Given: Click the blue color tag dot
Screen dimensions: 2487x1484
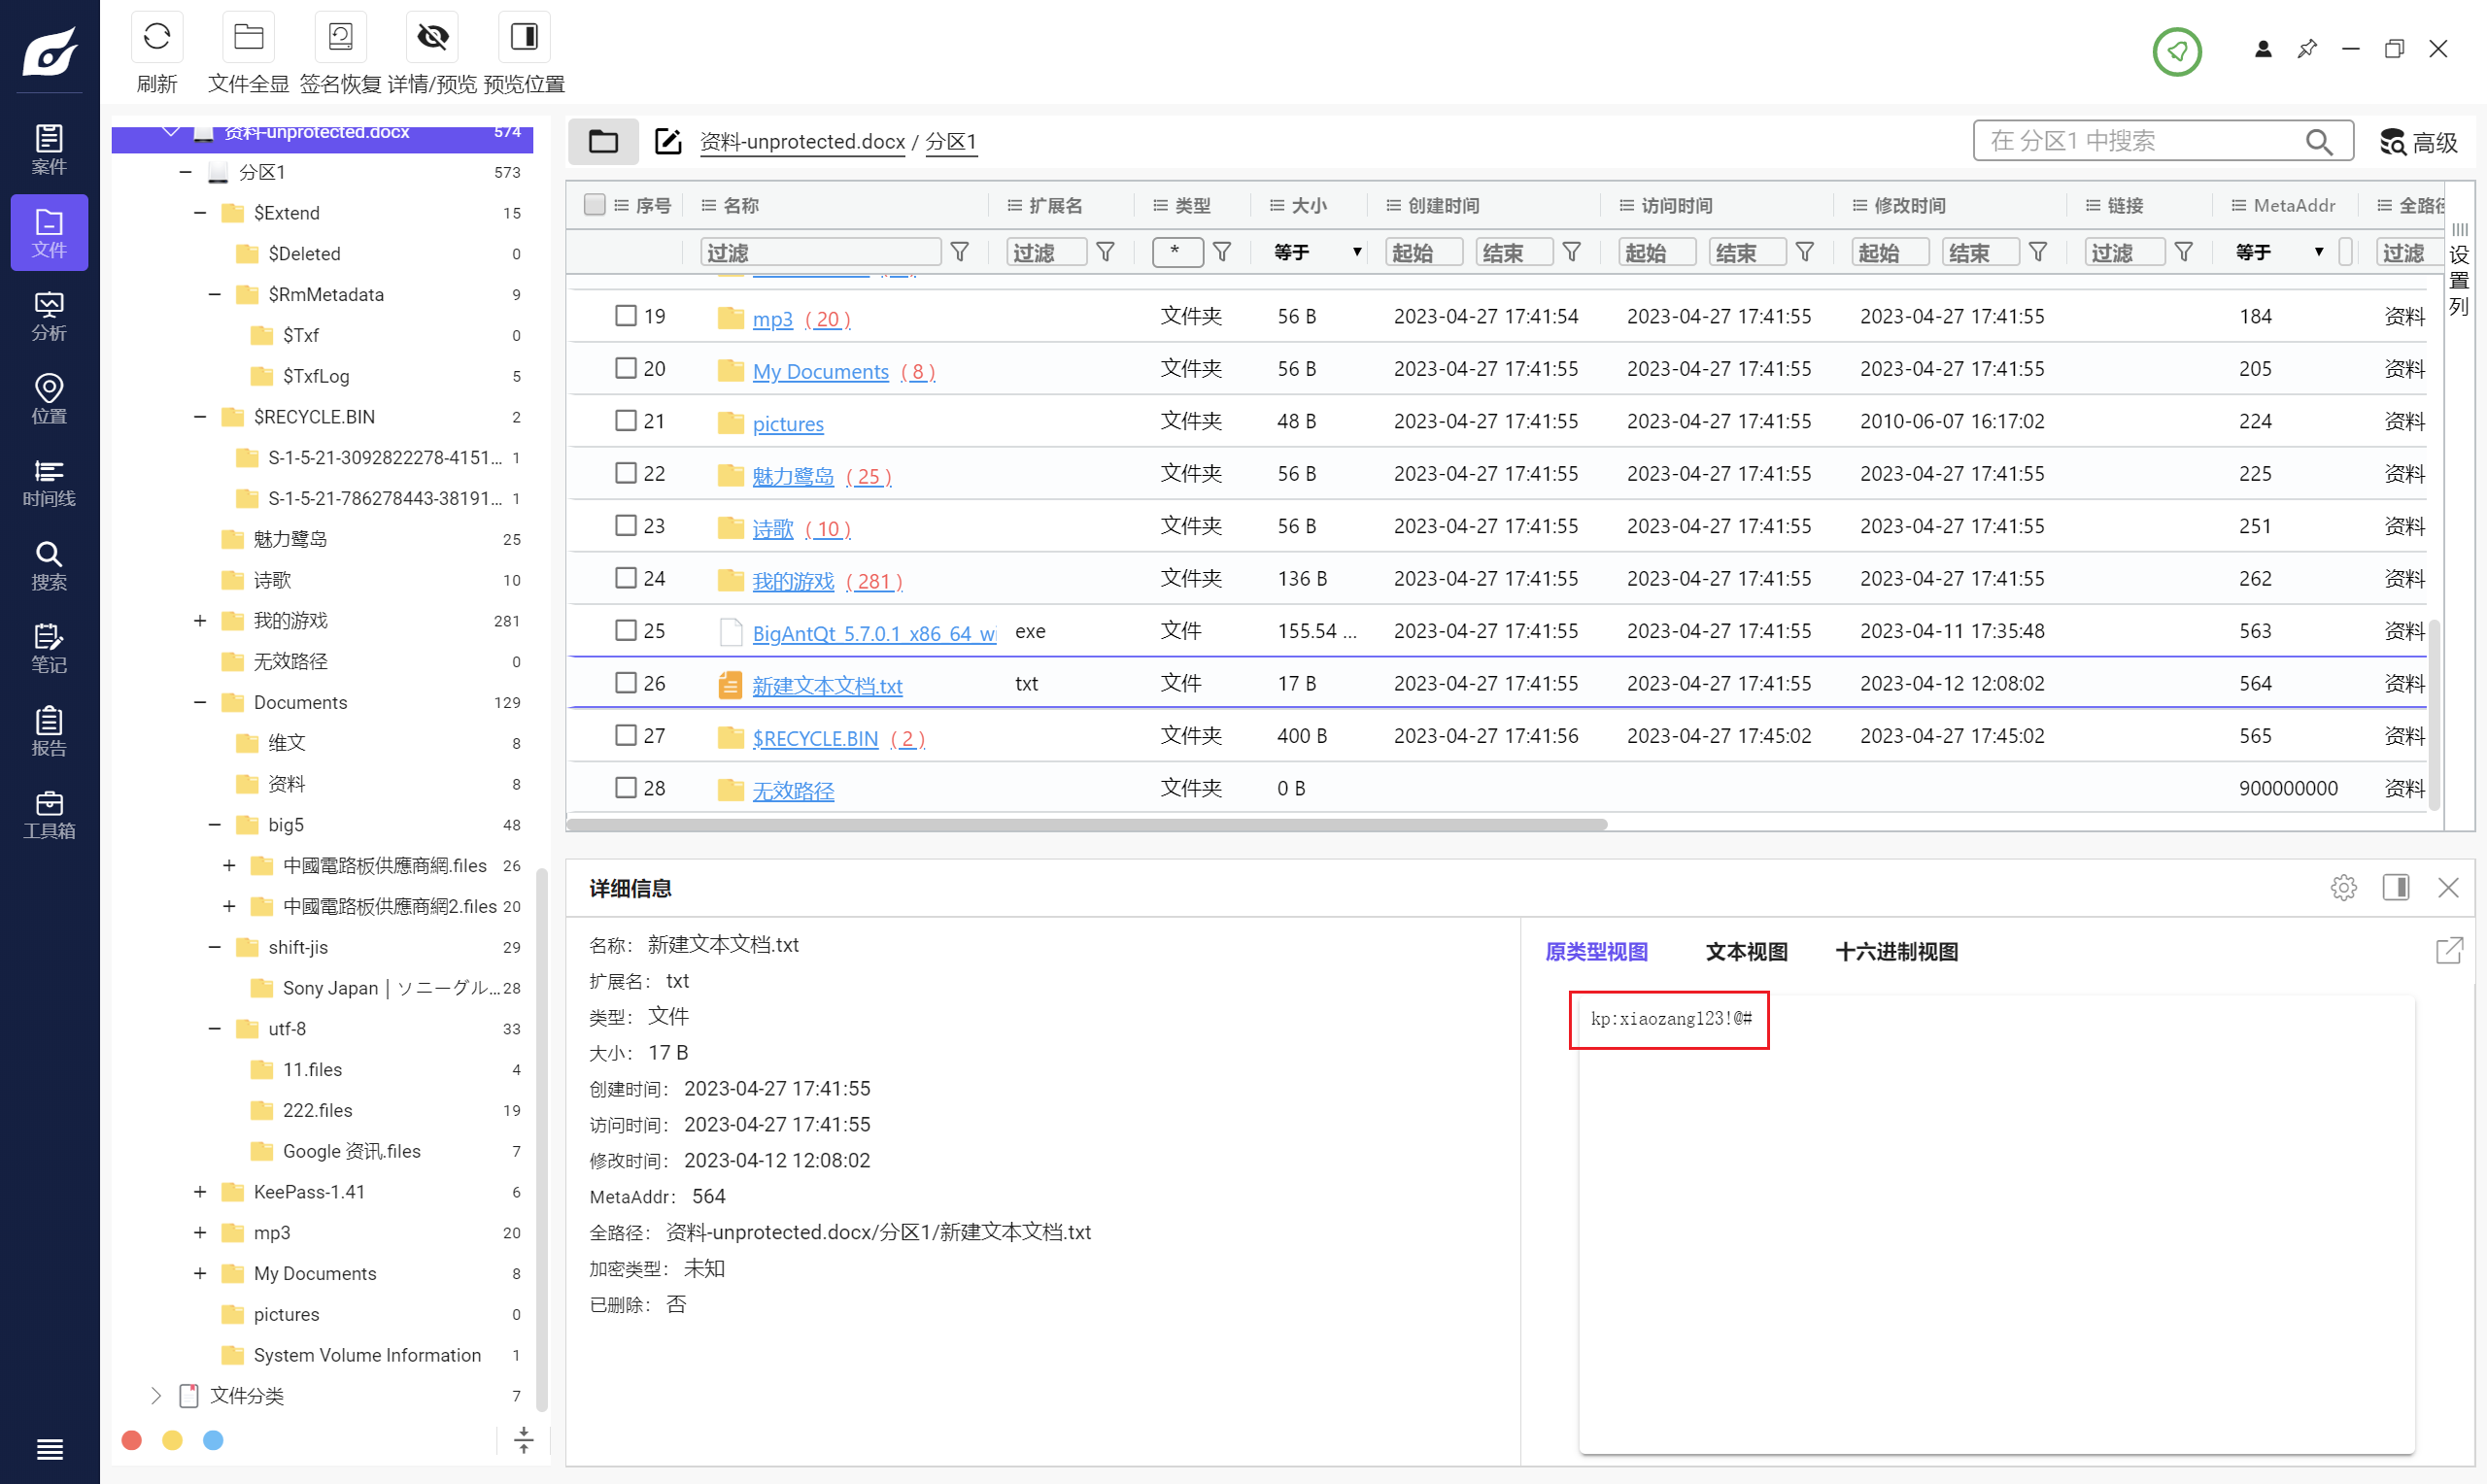Looking at the screenshot, I should [x=213, y=1440].
